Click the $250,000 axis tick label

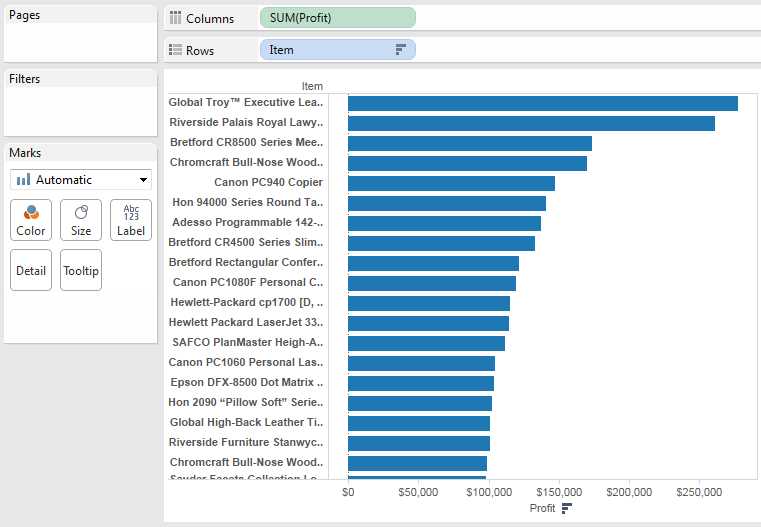(x=699, y=492)
